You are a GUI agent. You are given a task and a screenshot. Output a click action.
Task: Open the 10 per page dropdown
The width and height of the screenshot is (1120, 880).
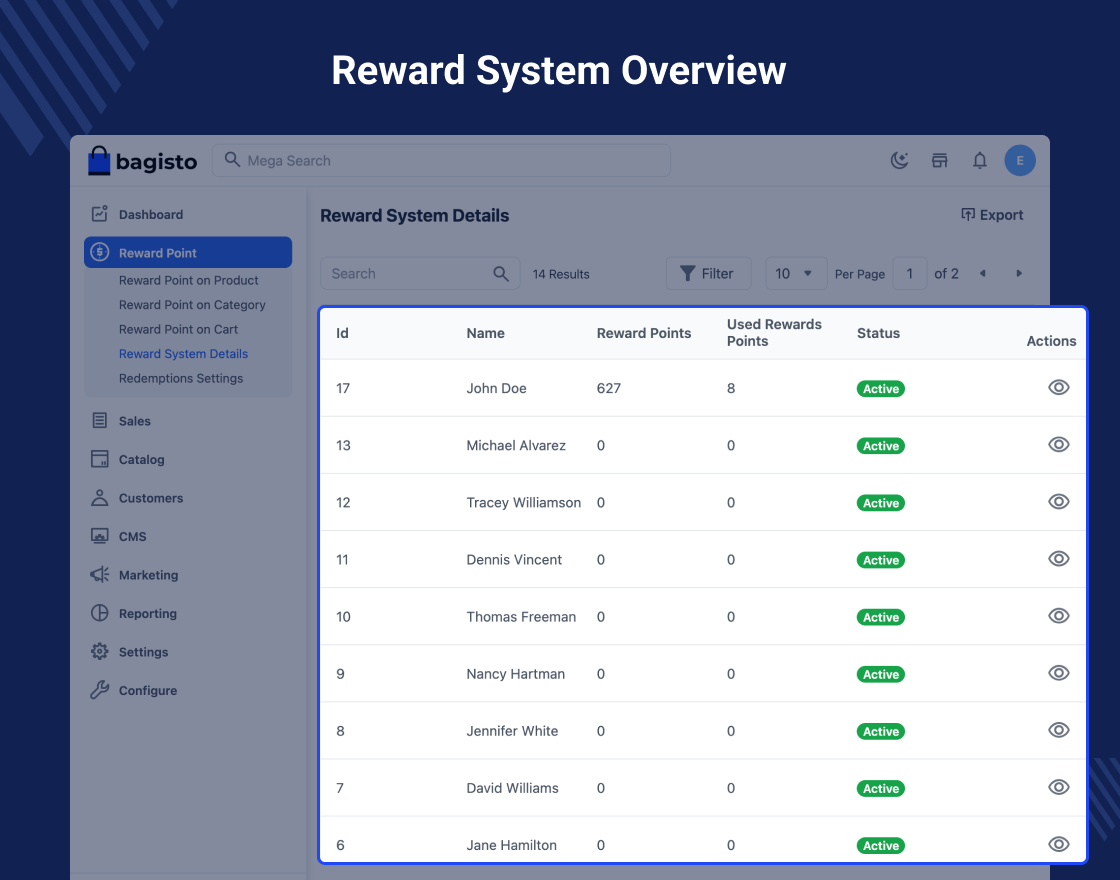pyautogui.click(x=796, y=274)
